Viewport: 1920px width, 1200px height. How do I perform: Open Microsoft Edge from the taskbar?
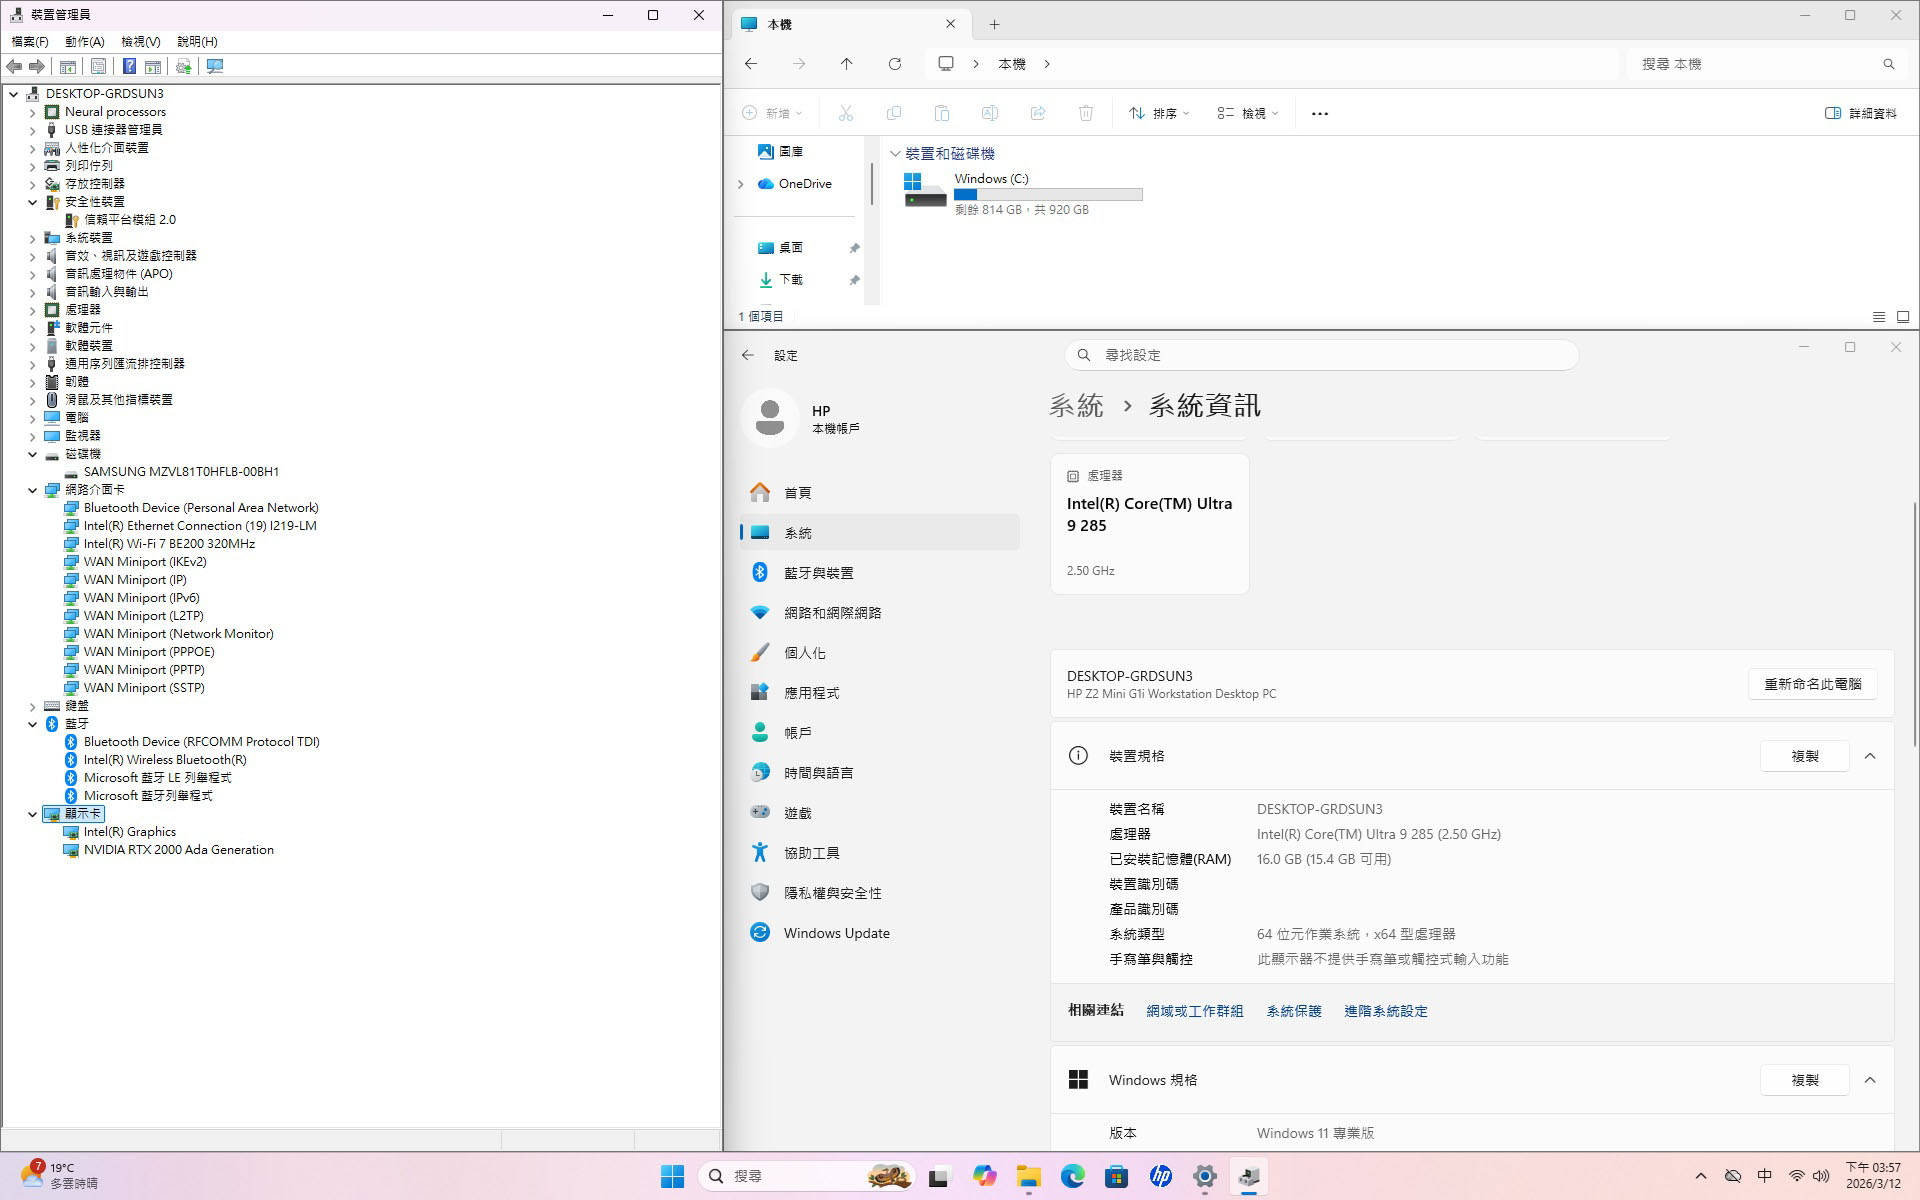[x=1072, y=1176]
